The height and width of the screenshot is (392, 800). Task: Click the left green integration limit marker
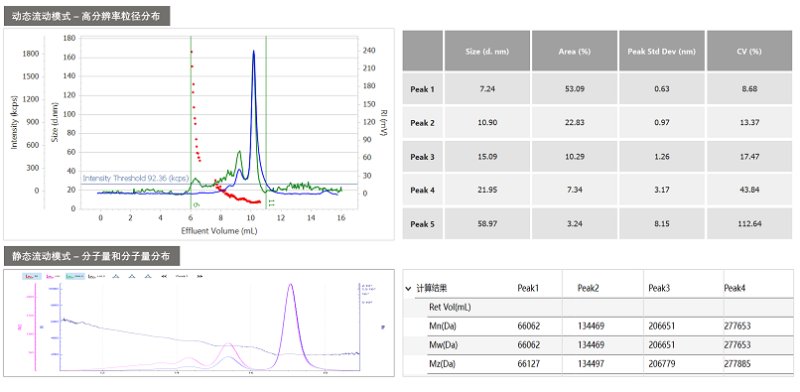(191, 122)
